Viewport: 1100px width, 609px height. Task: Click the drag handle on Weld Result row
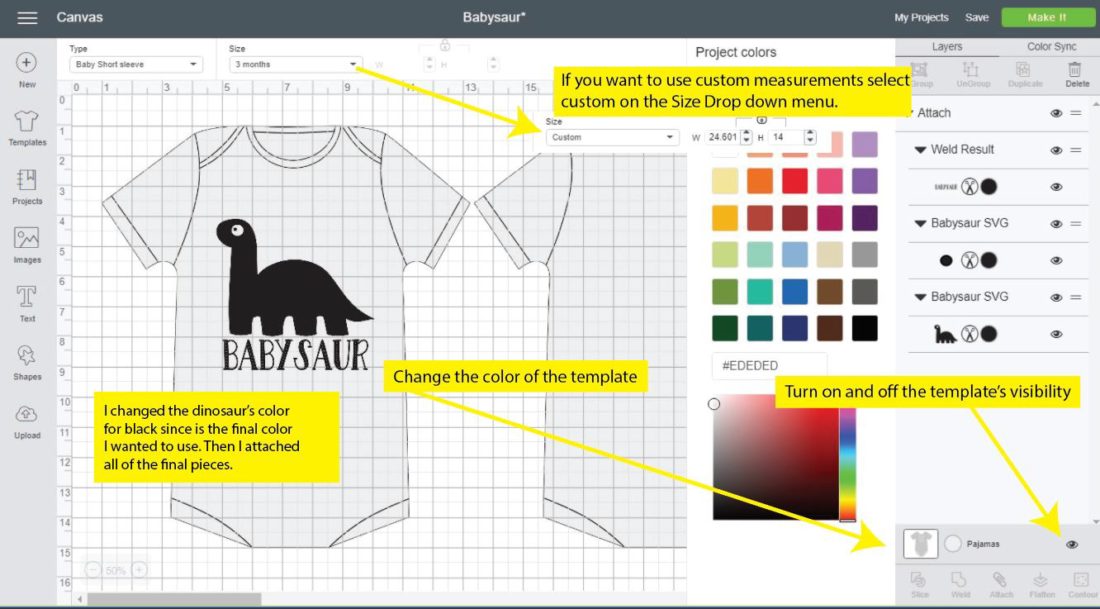1076,149
